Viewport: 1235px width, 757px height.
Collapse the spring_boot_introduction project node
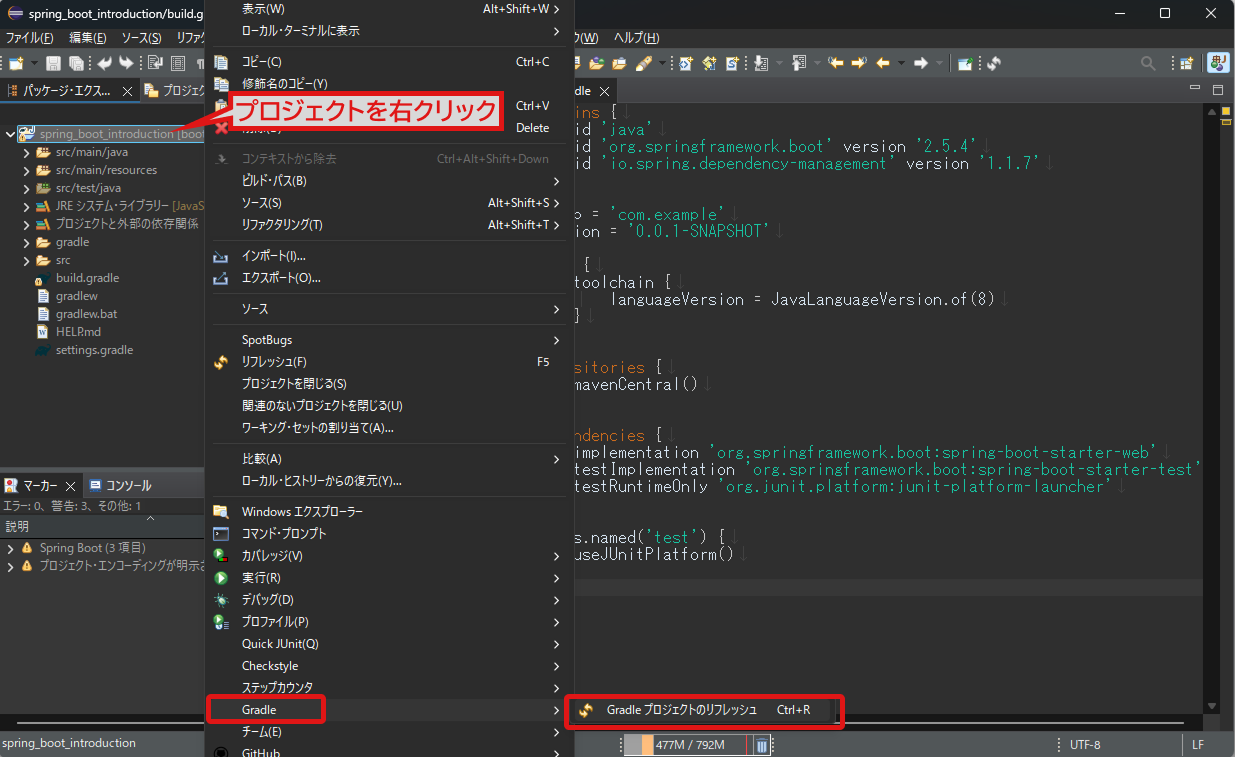(x=10, y=133)
